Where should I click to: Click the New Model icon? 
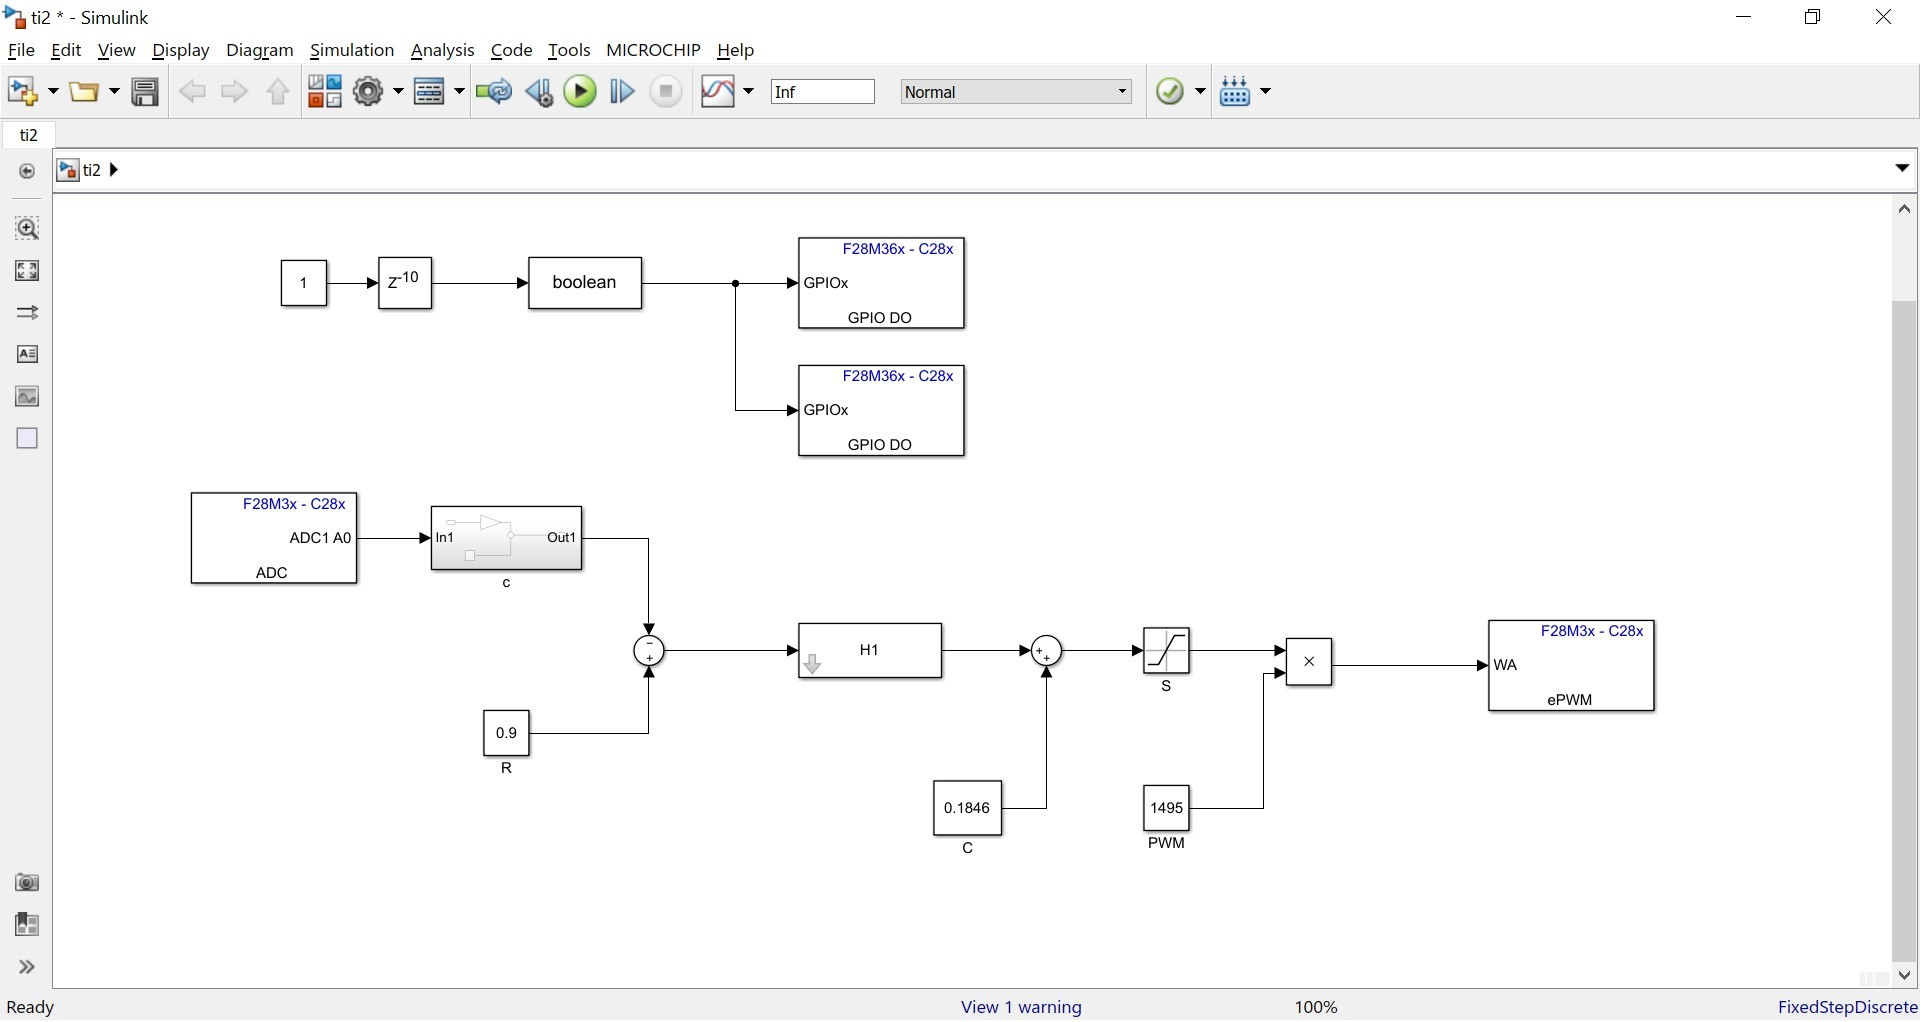[22, 92]
